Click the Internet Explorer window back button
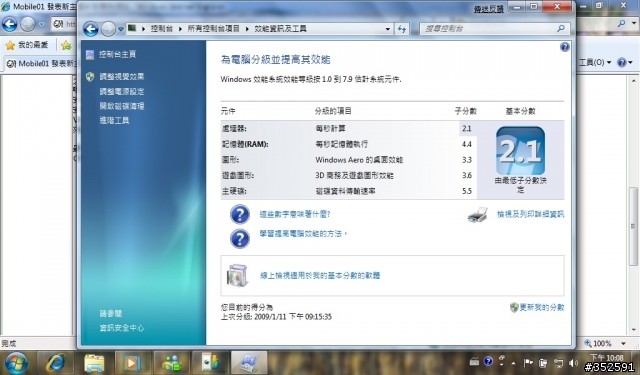The height and width of the screenshot is (375, 640). point(10,24)
